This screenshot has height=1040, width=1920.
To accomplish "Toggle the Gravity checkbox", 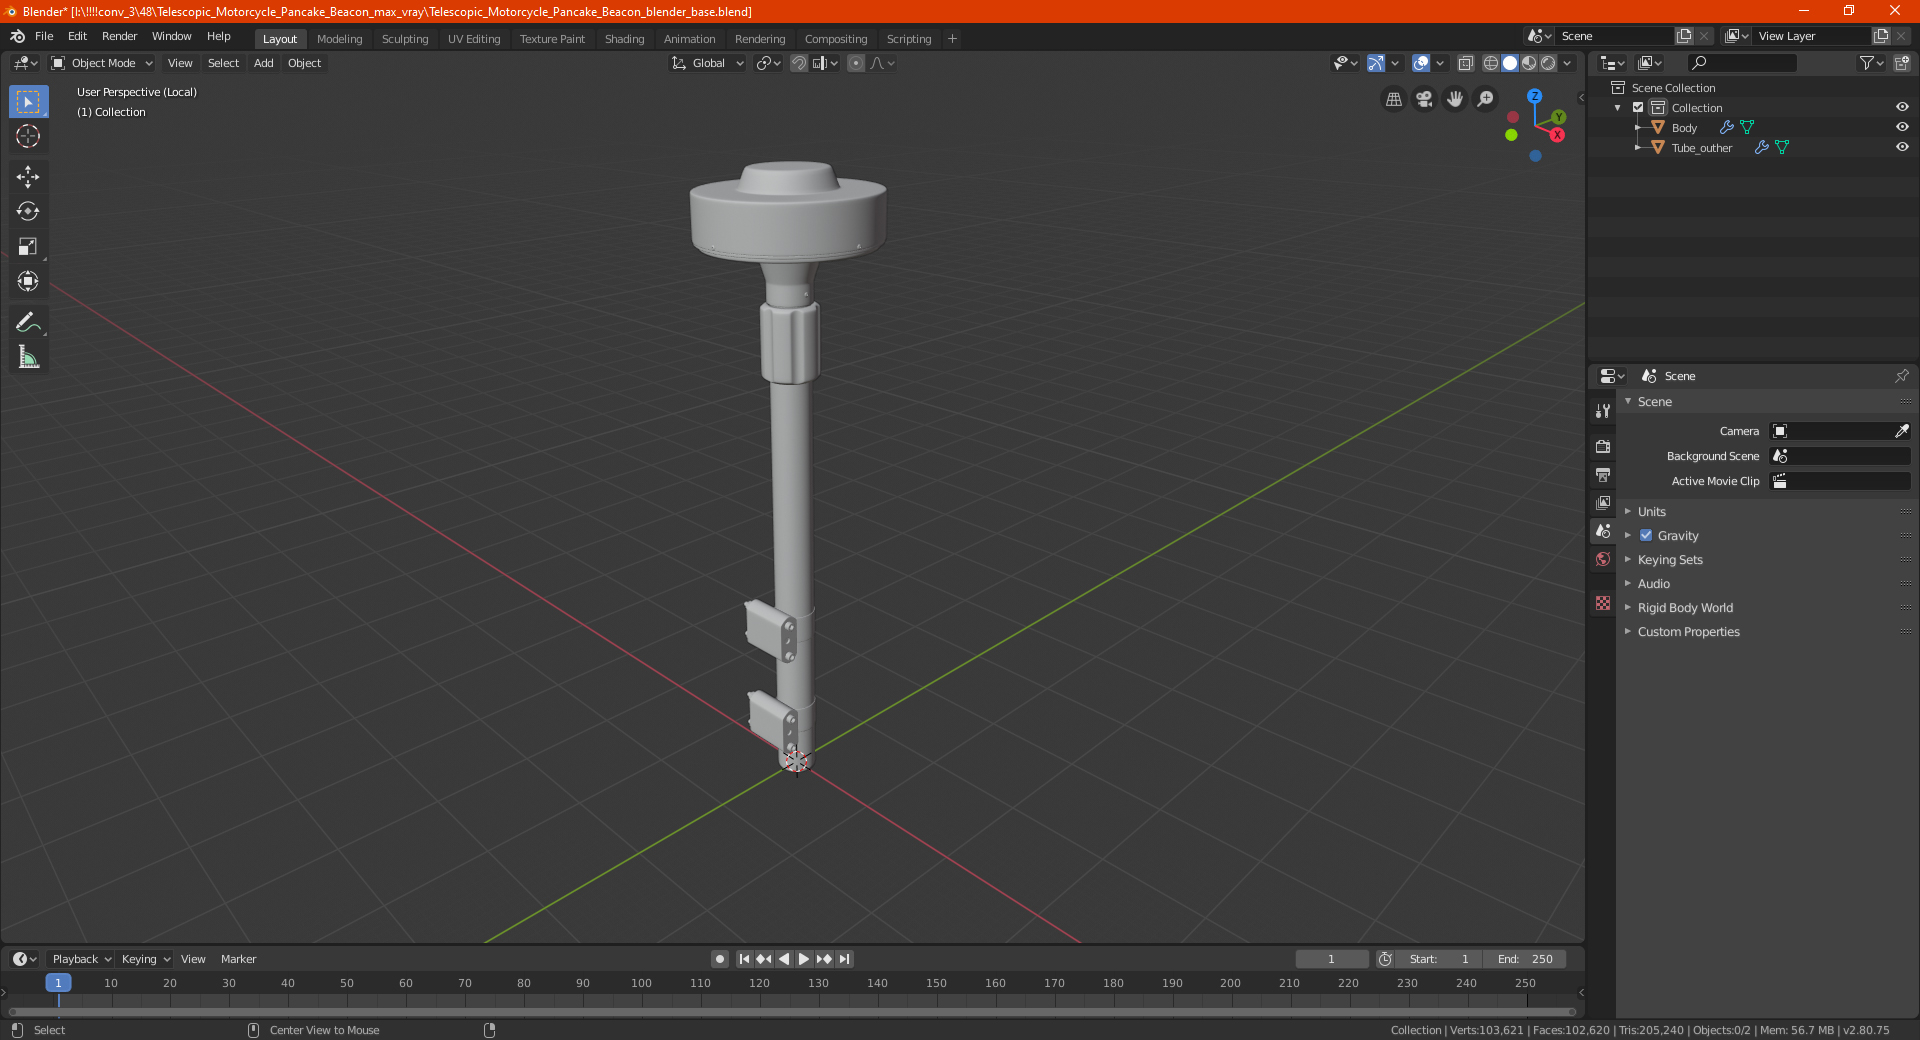I will point(1646,535).
